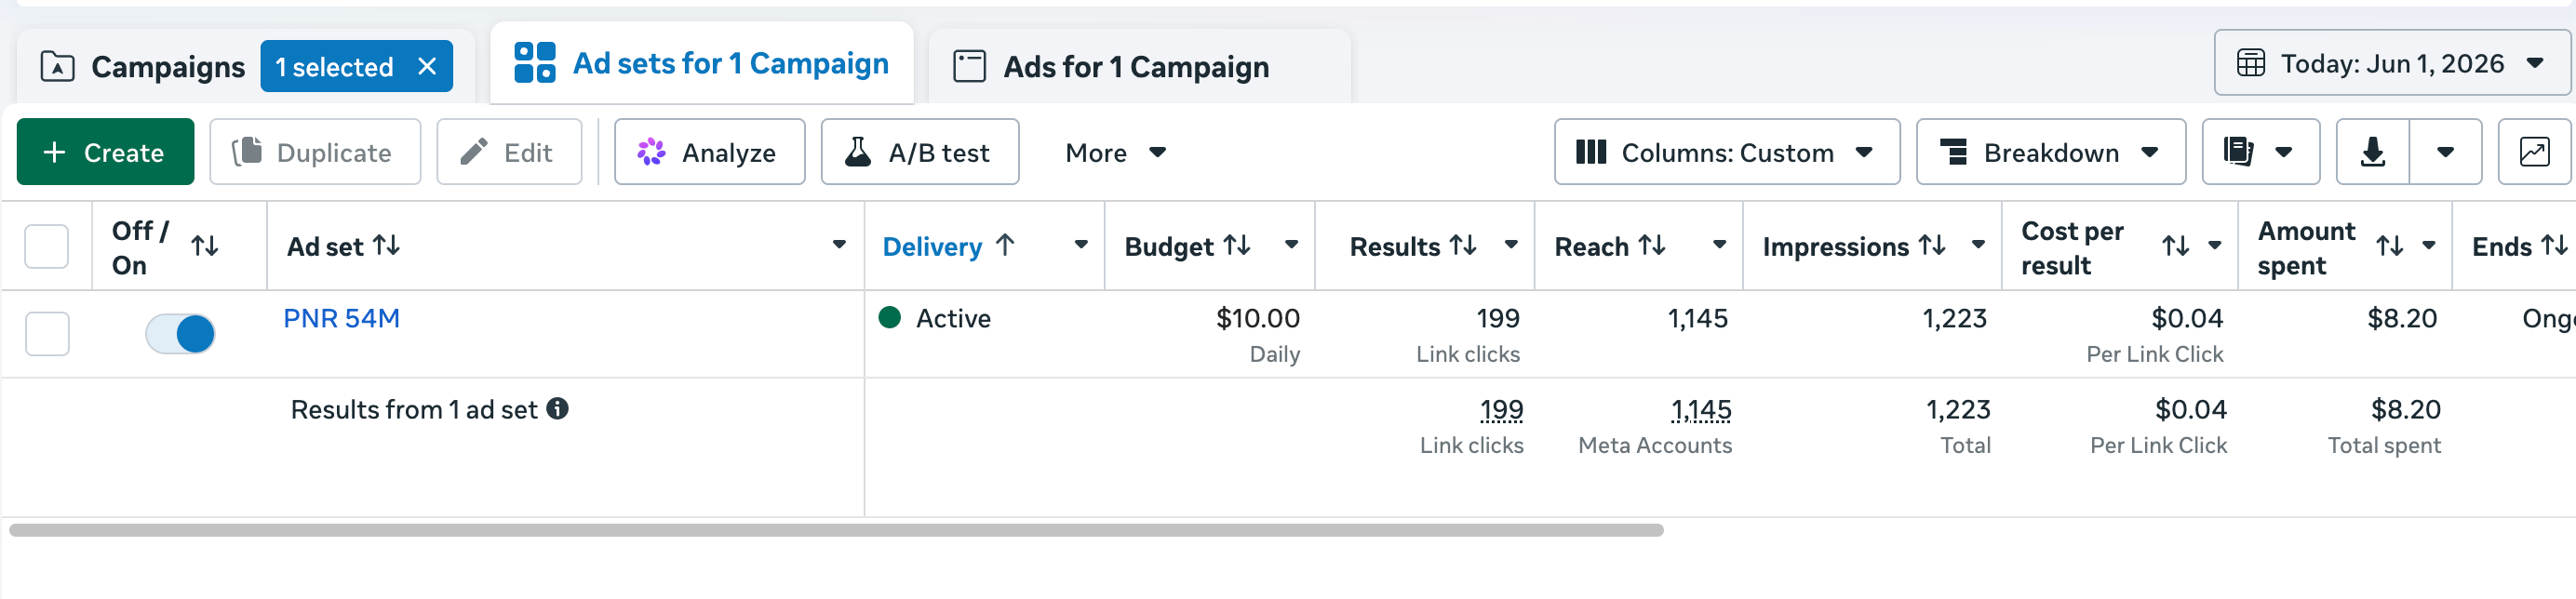The image size is (2576, 599).
Task: Sort the Reach column arrows
Action: point(1652,245)
